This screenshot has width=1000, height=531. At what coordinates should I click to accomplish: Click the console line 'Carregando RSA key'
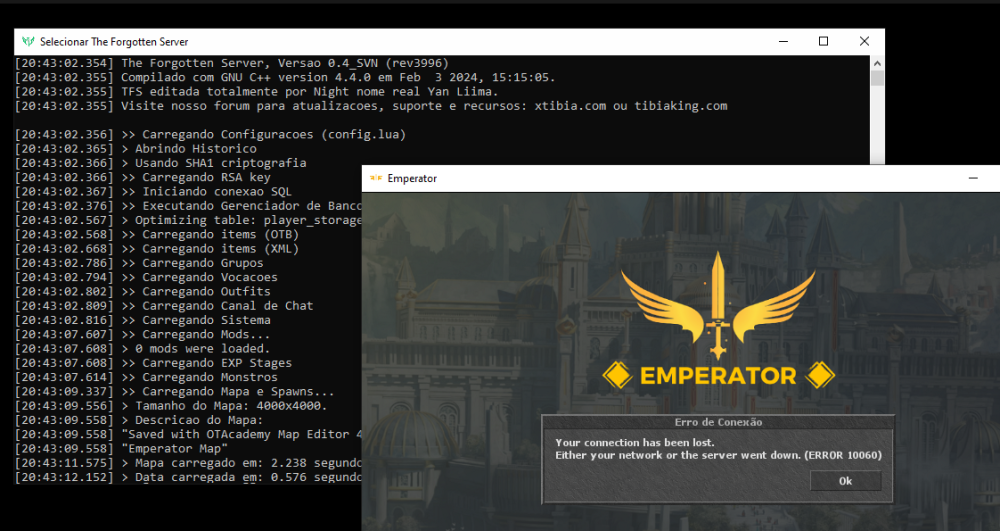(x=143, y=177)
